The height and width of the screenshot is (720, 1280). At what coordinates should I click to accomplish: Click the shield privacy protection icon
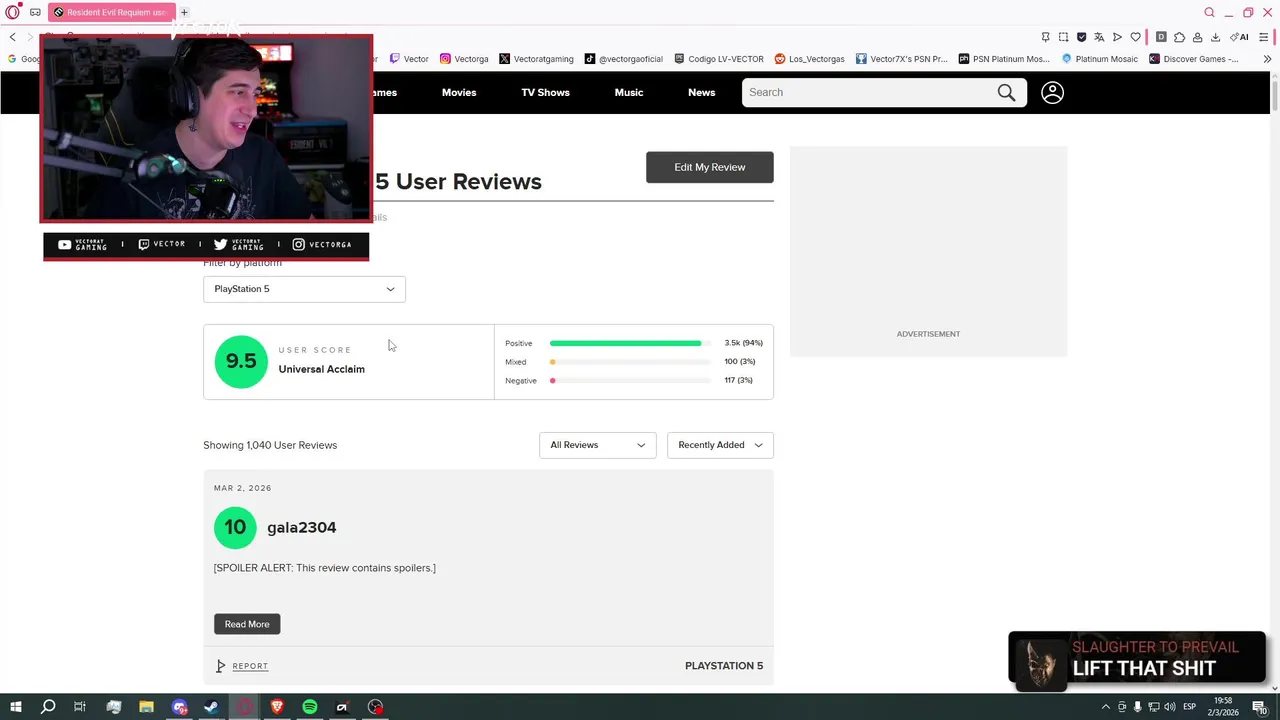coord(1081,37)
